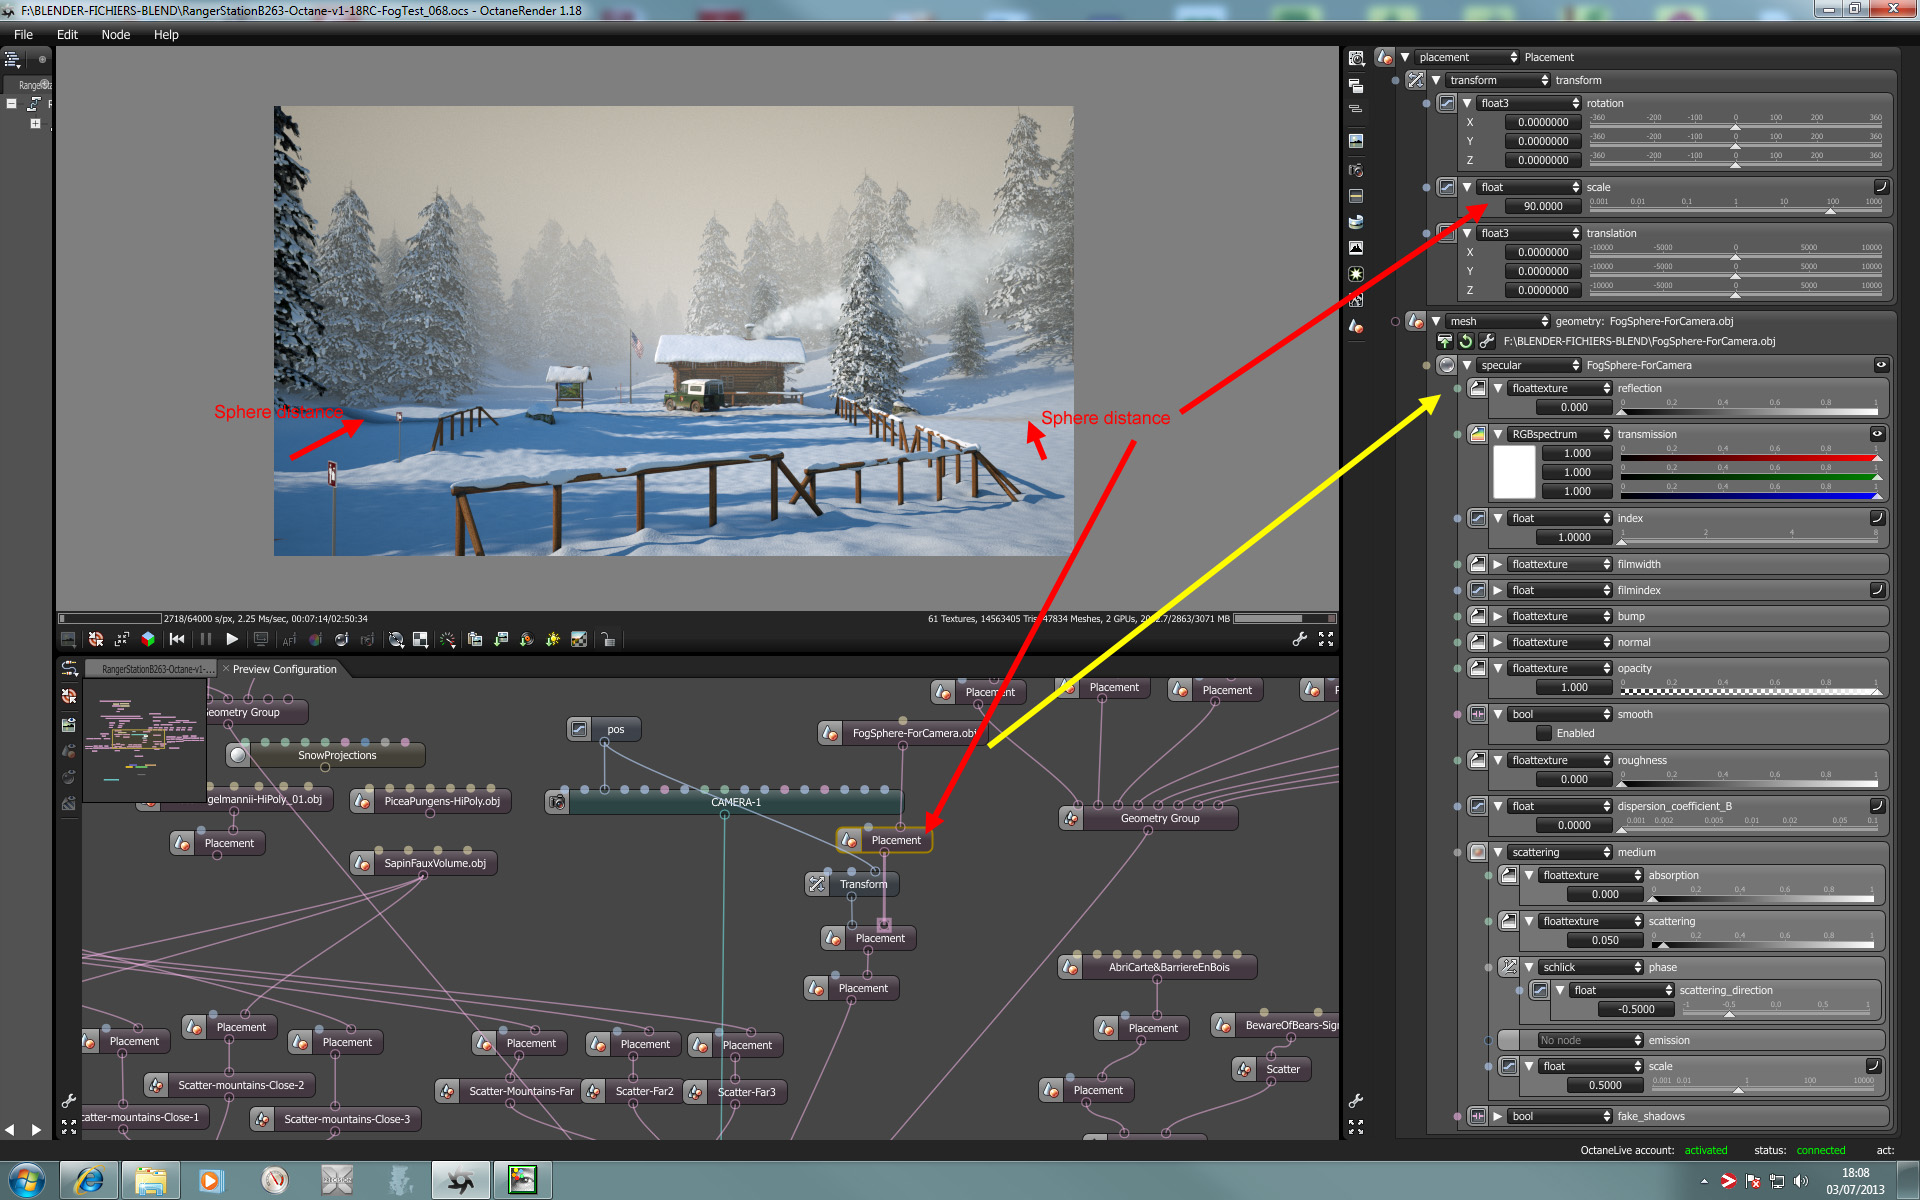Open the scattering medium type dropdown
The height and width of the screenshot is (1200, 1920).
(1560, 852)
